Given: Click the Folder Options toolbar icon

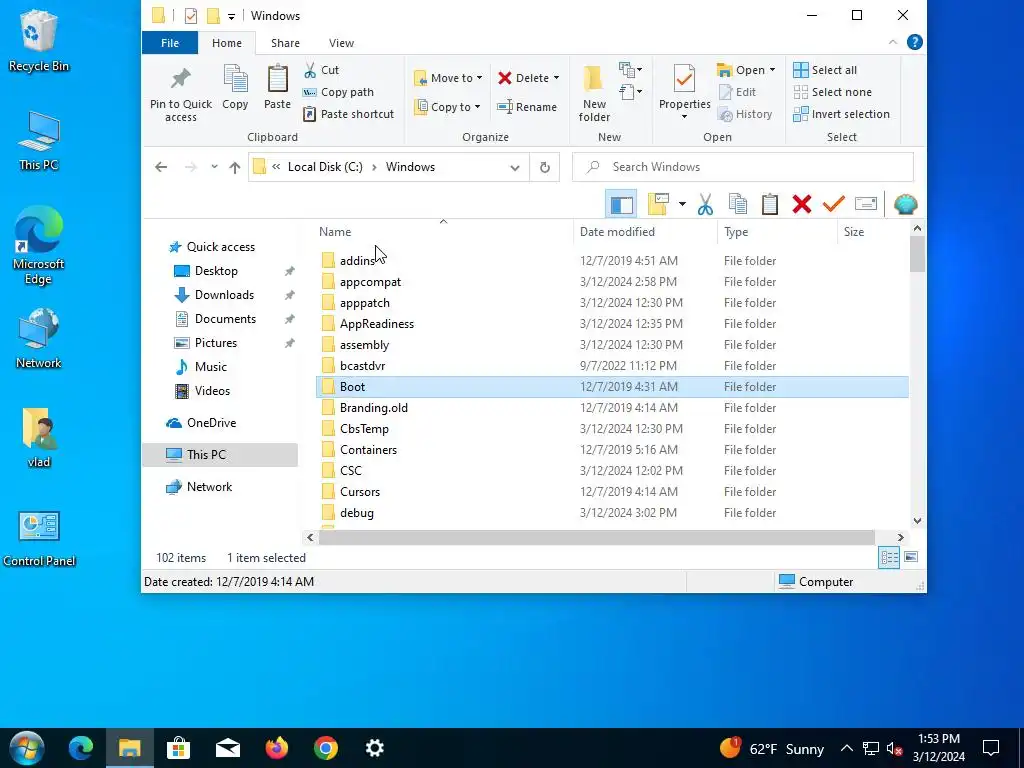Looking at the screenshot, I should pyautogui.click(x=658, y=204).
